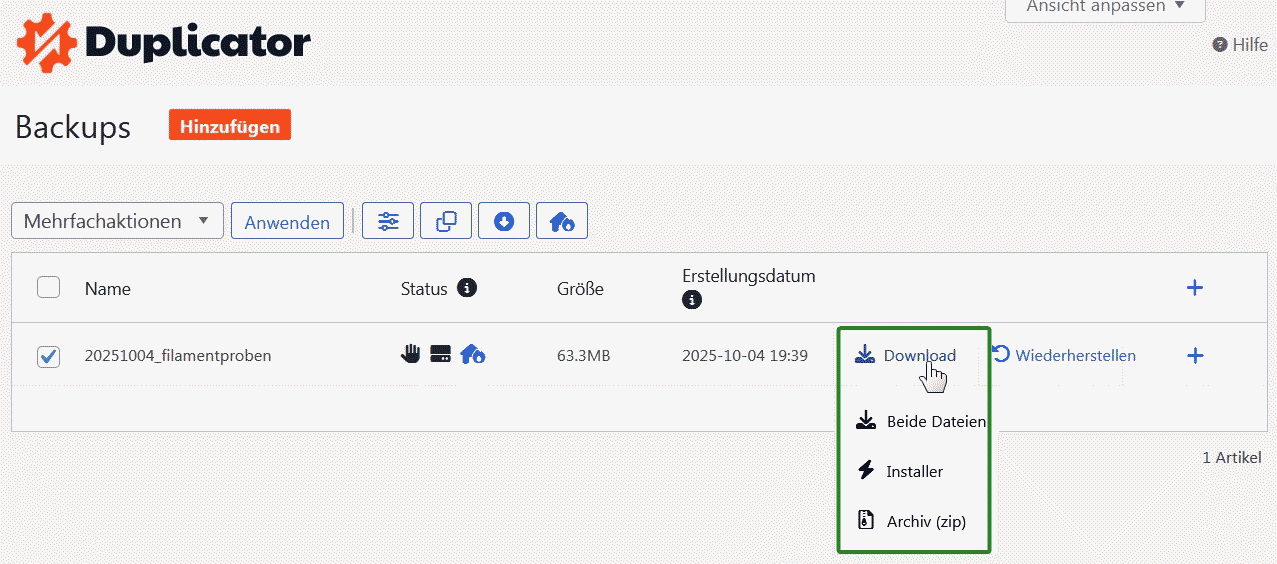Click the info icon beside Status
1277x564 pixels.
(466, 288)
